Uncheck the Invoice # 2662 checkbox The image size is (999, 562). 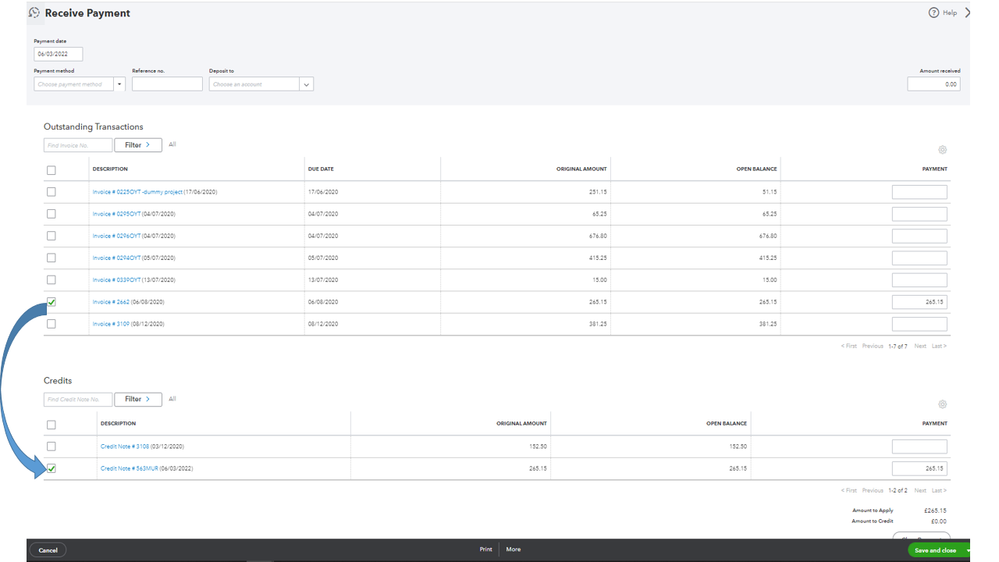pyautogui.click(x=51, y=302)
